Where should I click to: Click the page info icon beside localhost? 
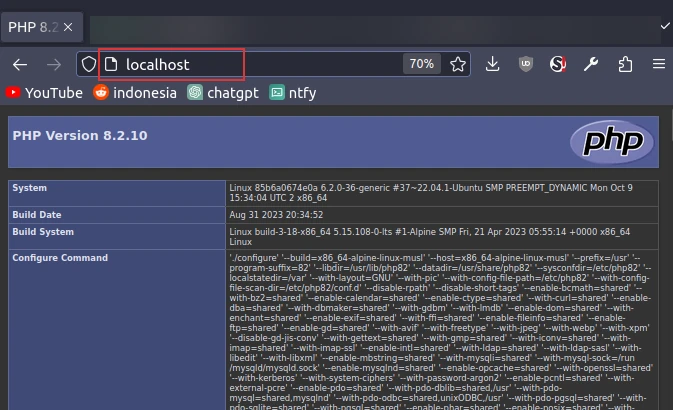(x=111, y=65)
